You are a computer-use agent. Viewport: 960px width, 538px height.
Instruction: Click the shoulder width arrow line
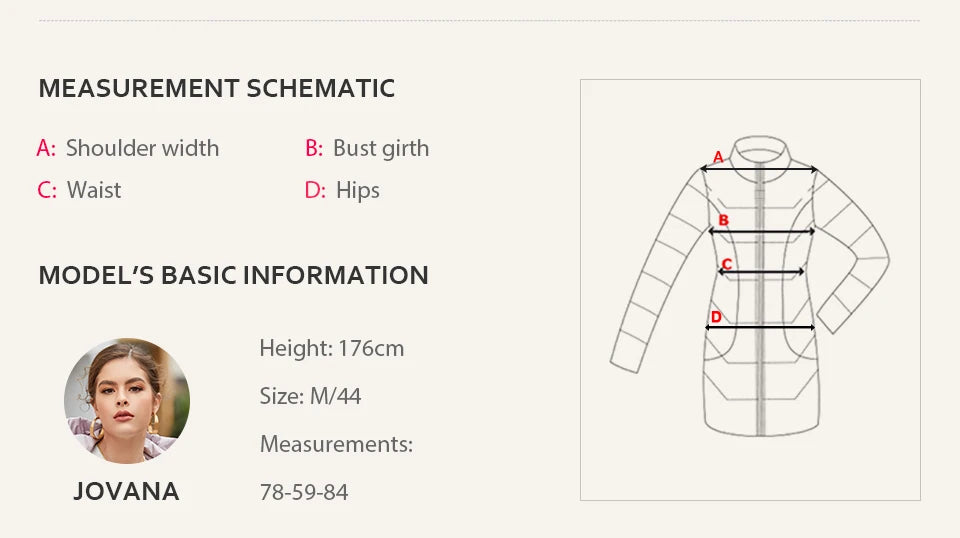[x=760, y=169]
